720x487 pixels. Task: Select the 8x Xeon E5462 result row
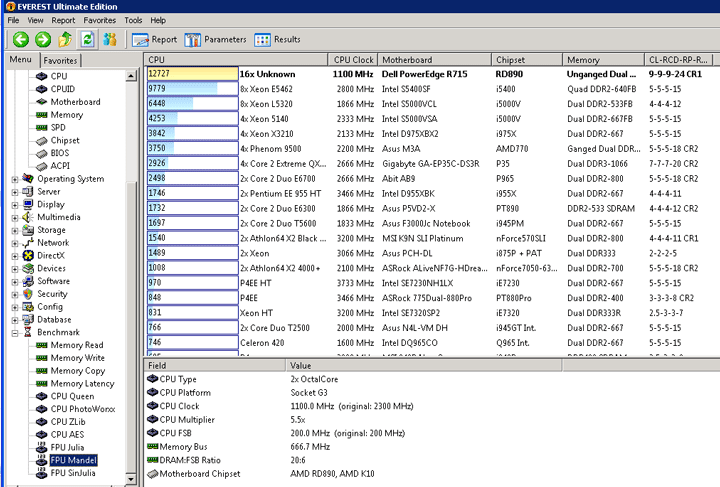pyautogui.click(x=432, y=89)
